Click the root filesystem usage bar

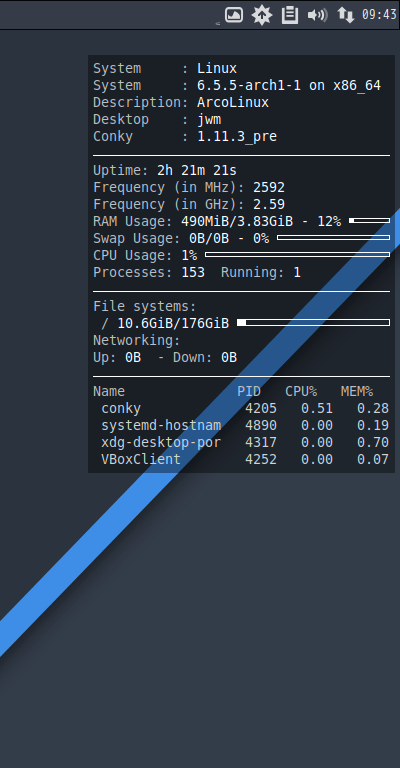coord(313,322)
